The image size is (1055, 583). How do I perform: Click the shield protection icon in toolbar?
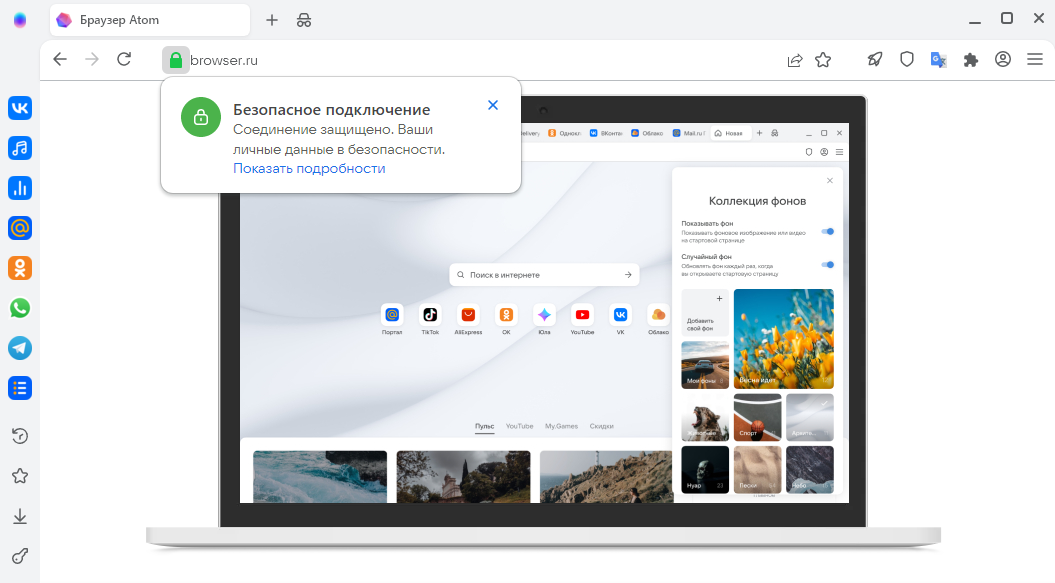906,59
